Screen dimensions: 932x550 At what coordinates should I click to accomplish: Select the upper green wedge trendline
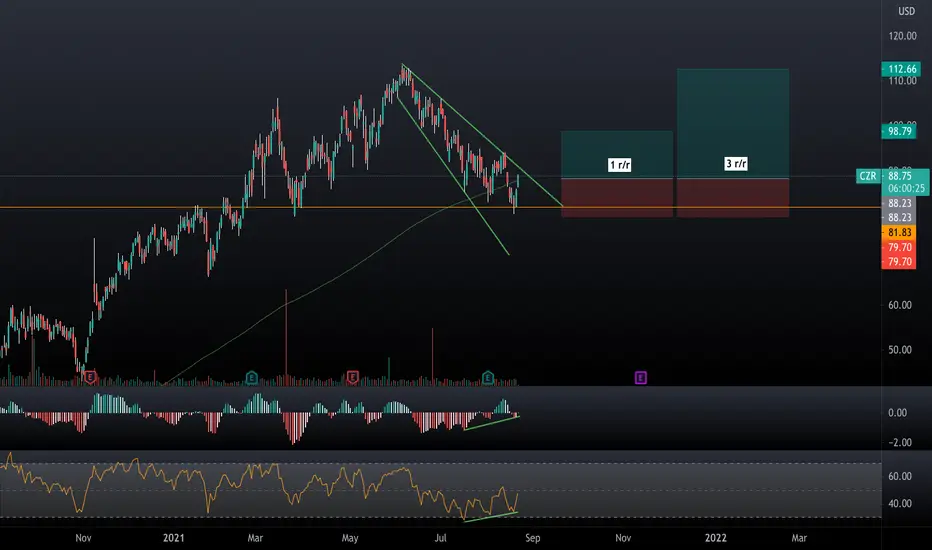[482, 135]
